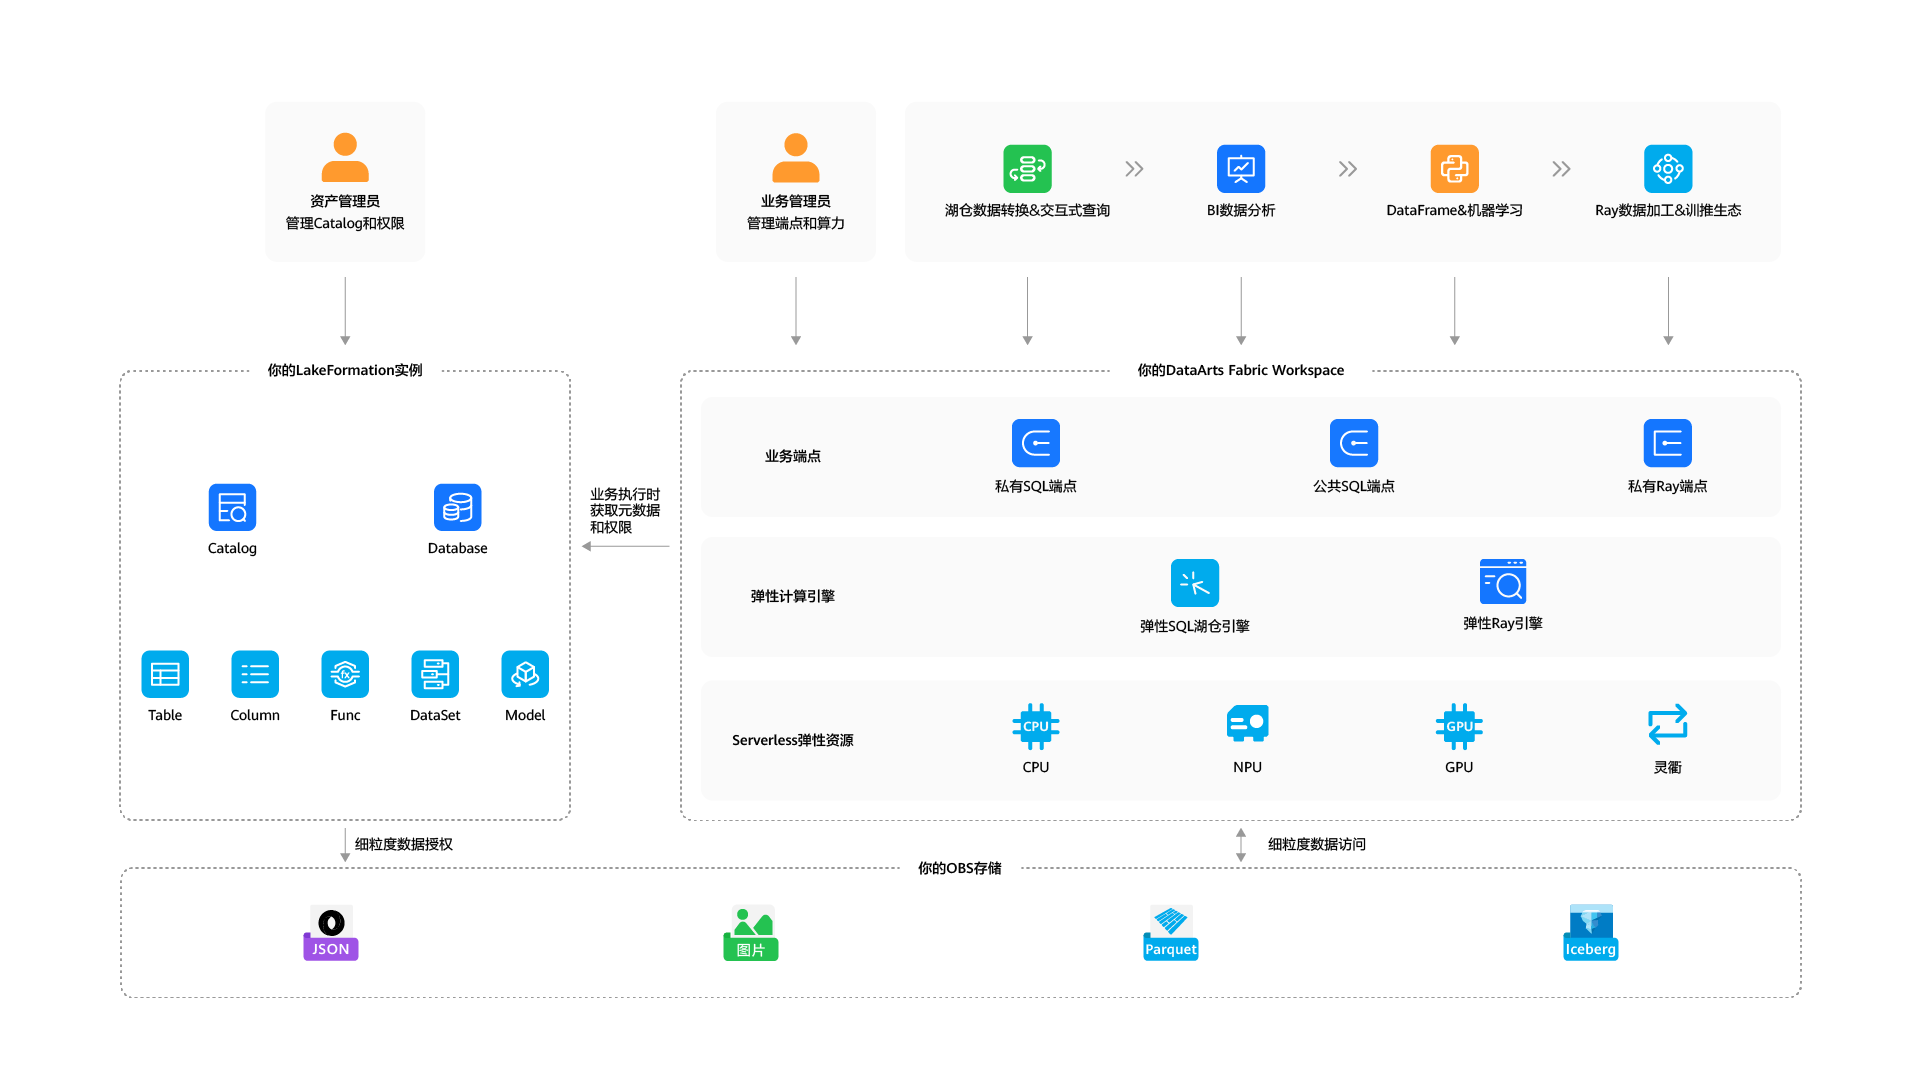Click the BI数据分析 icon
1920x1080 pixels.
tap(1240, 169)
